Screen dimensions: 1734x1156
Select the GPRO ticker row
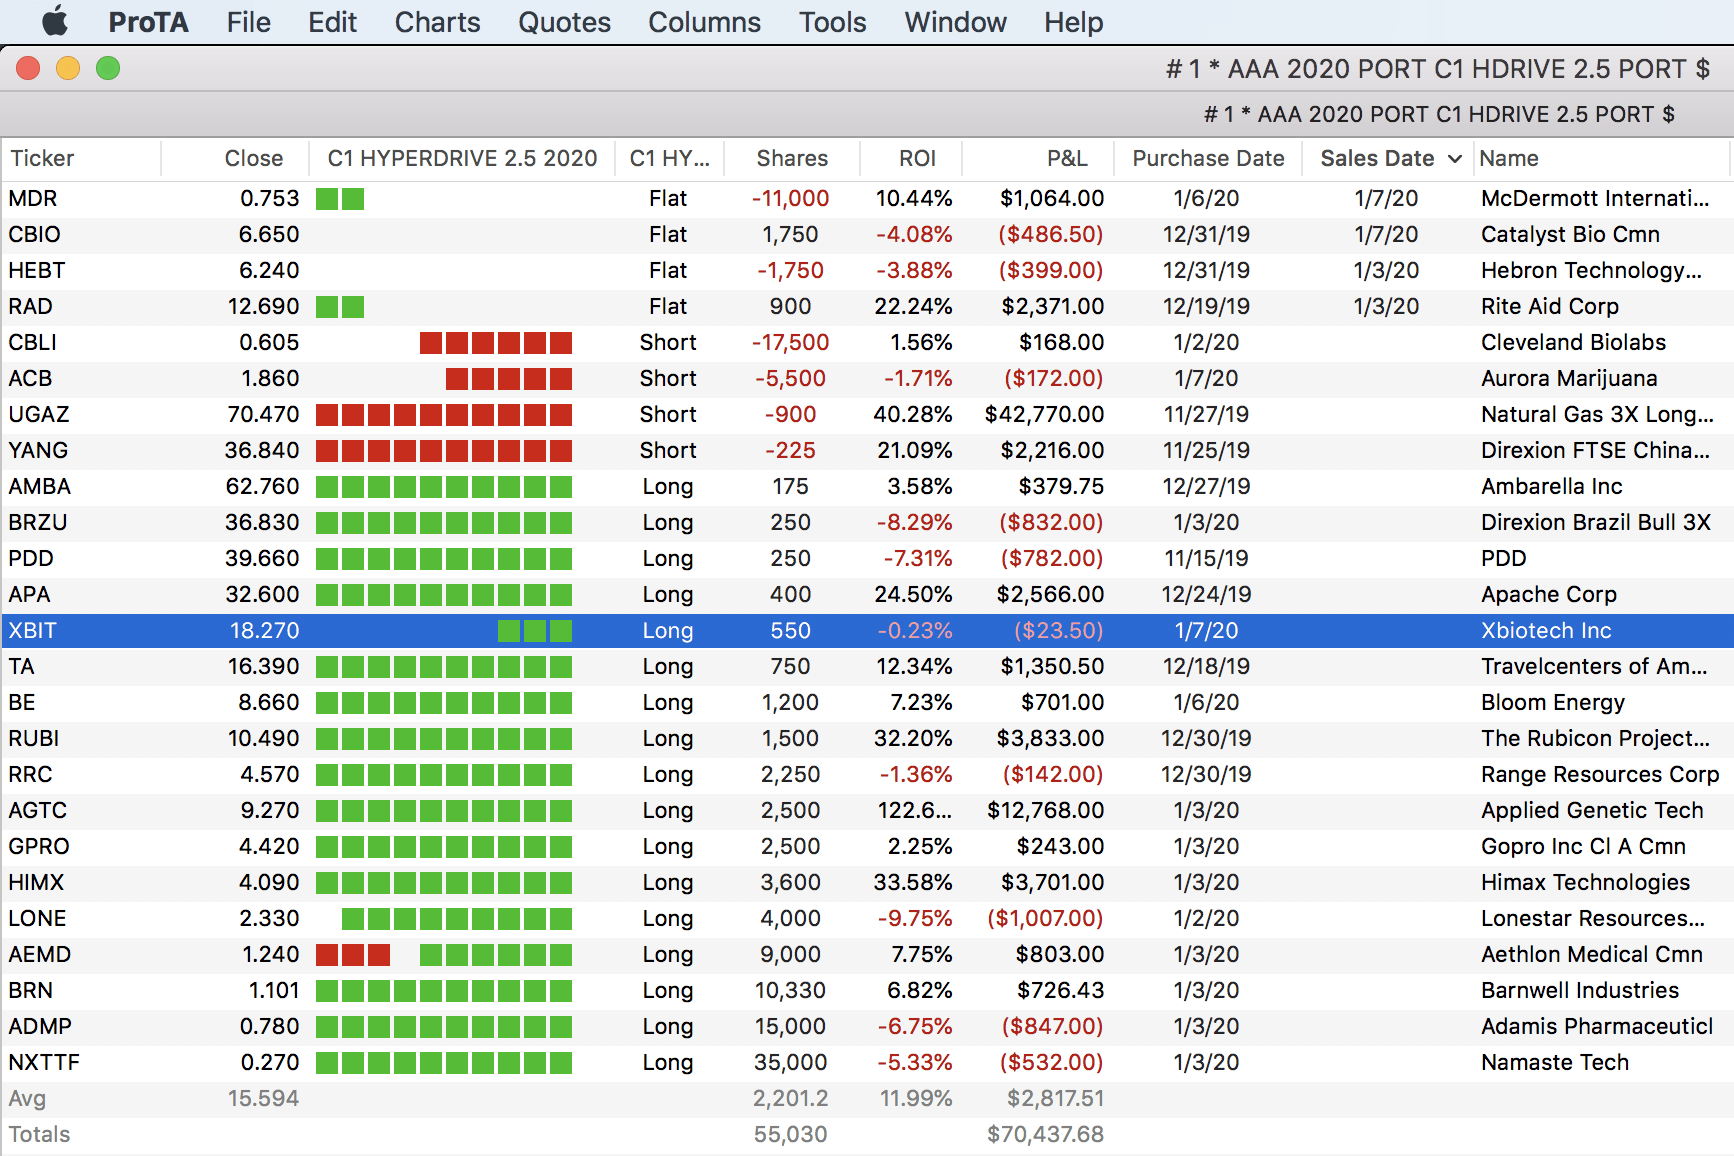[x=867, y=846]
